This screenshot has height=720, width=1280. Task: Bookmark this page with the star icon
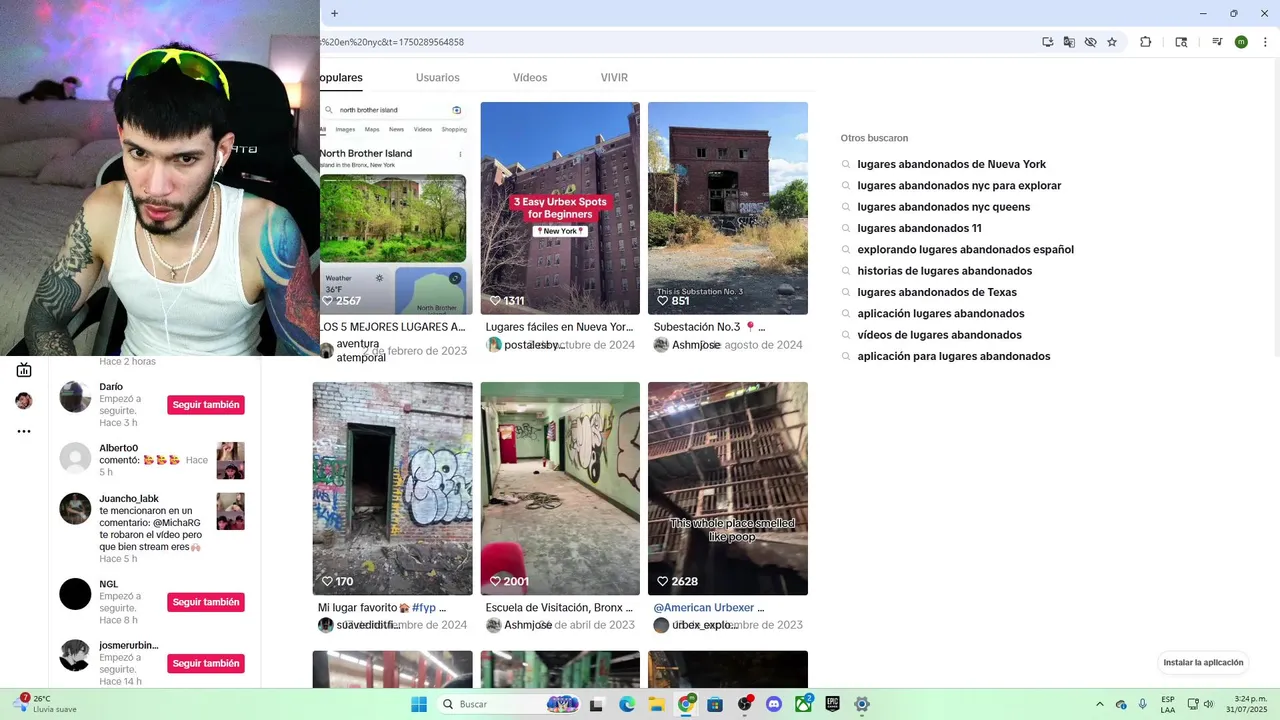pos(1112,42)
